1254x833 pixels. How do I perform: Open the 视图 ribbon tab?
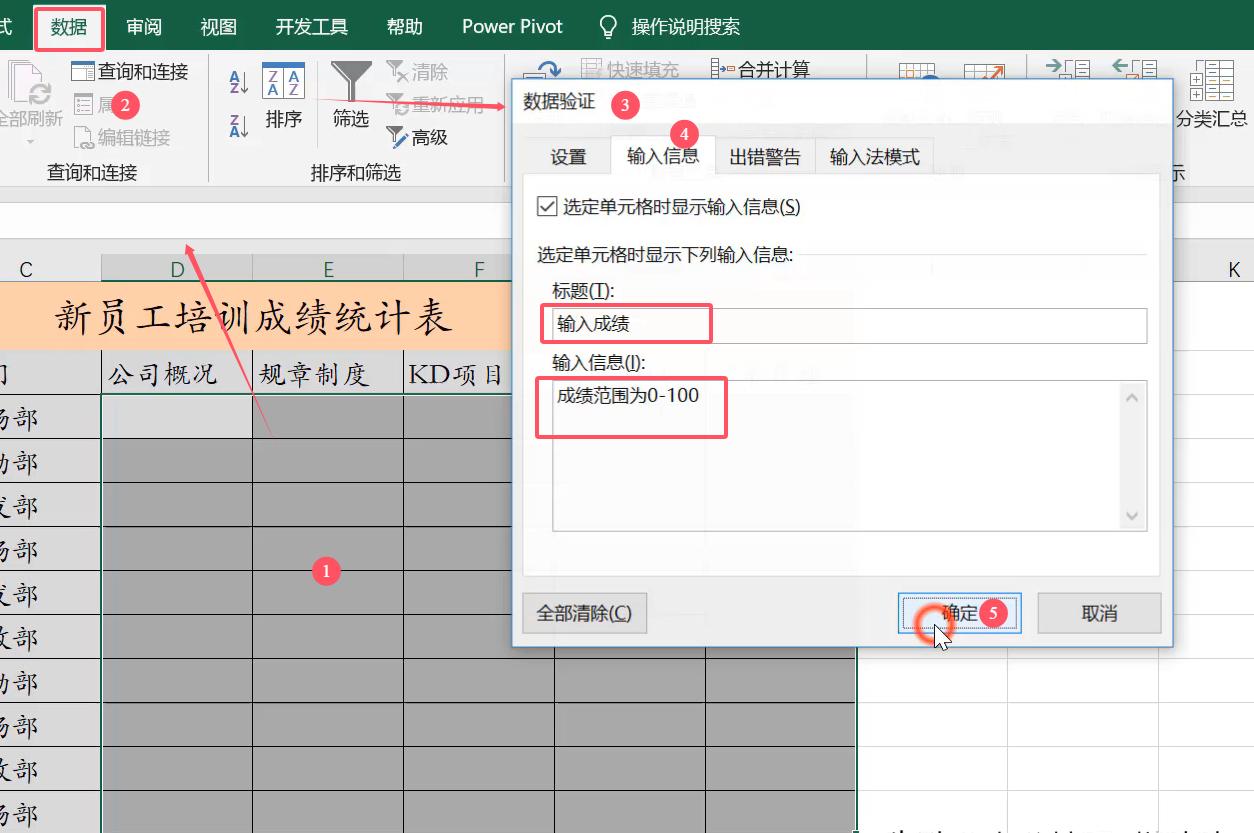[218, 27]
